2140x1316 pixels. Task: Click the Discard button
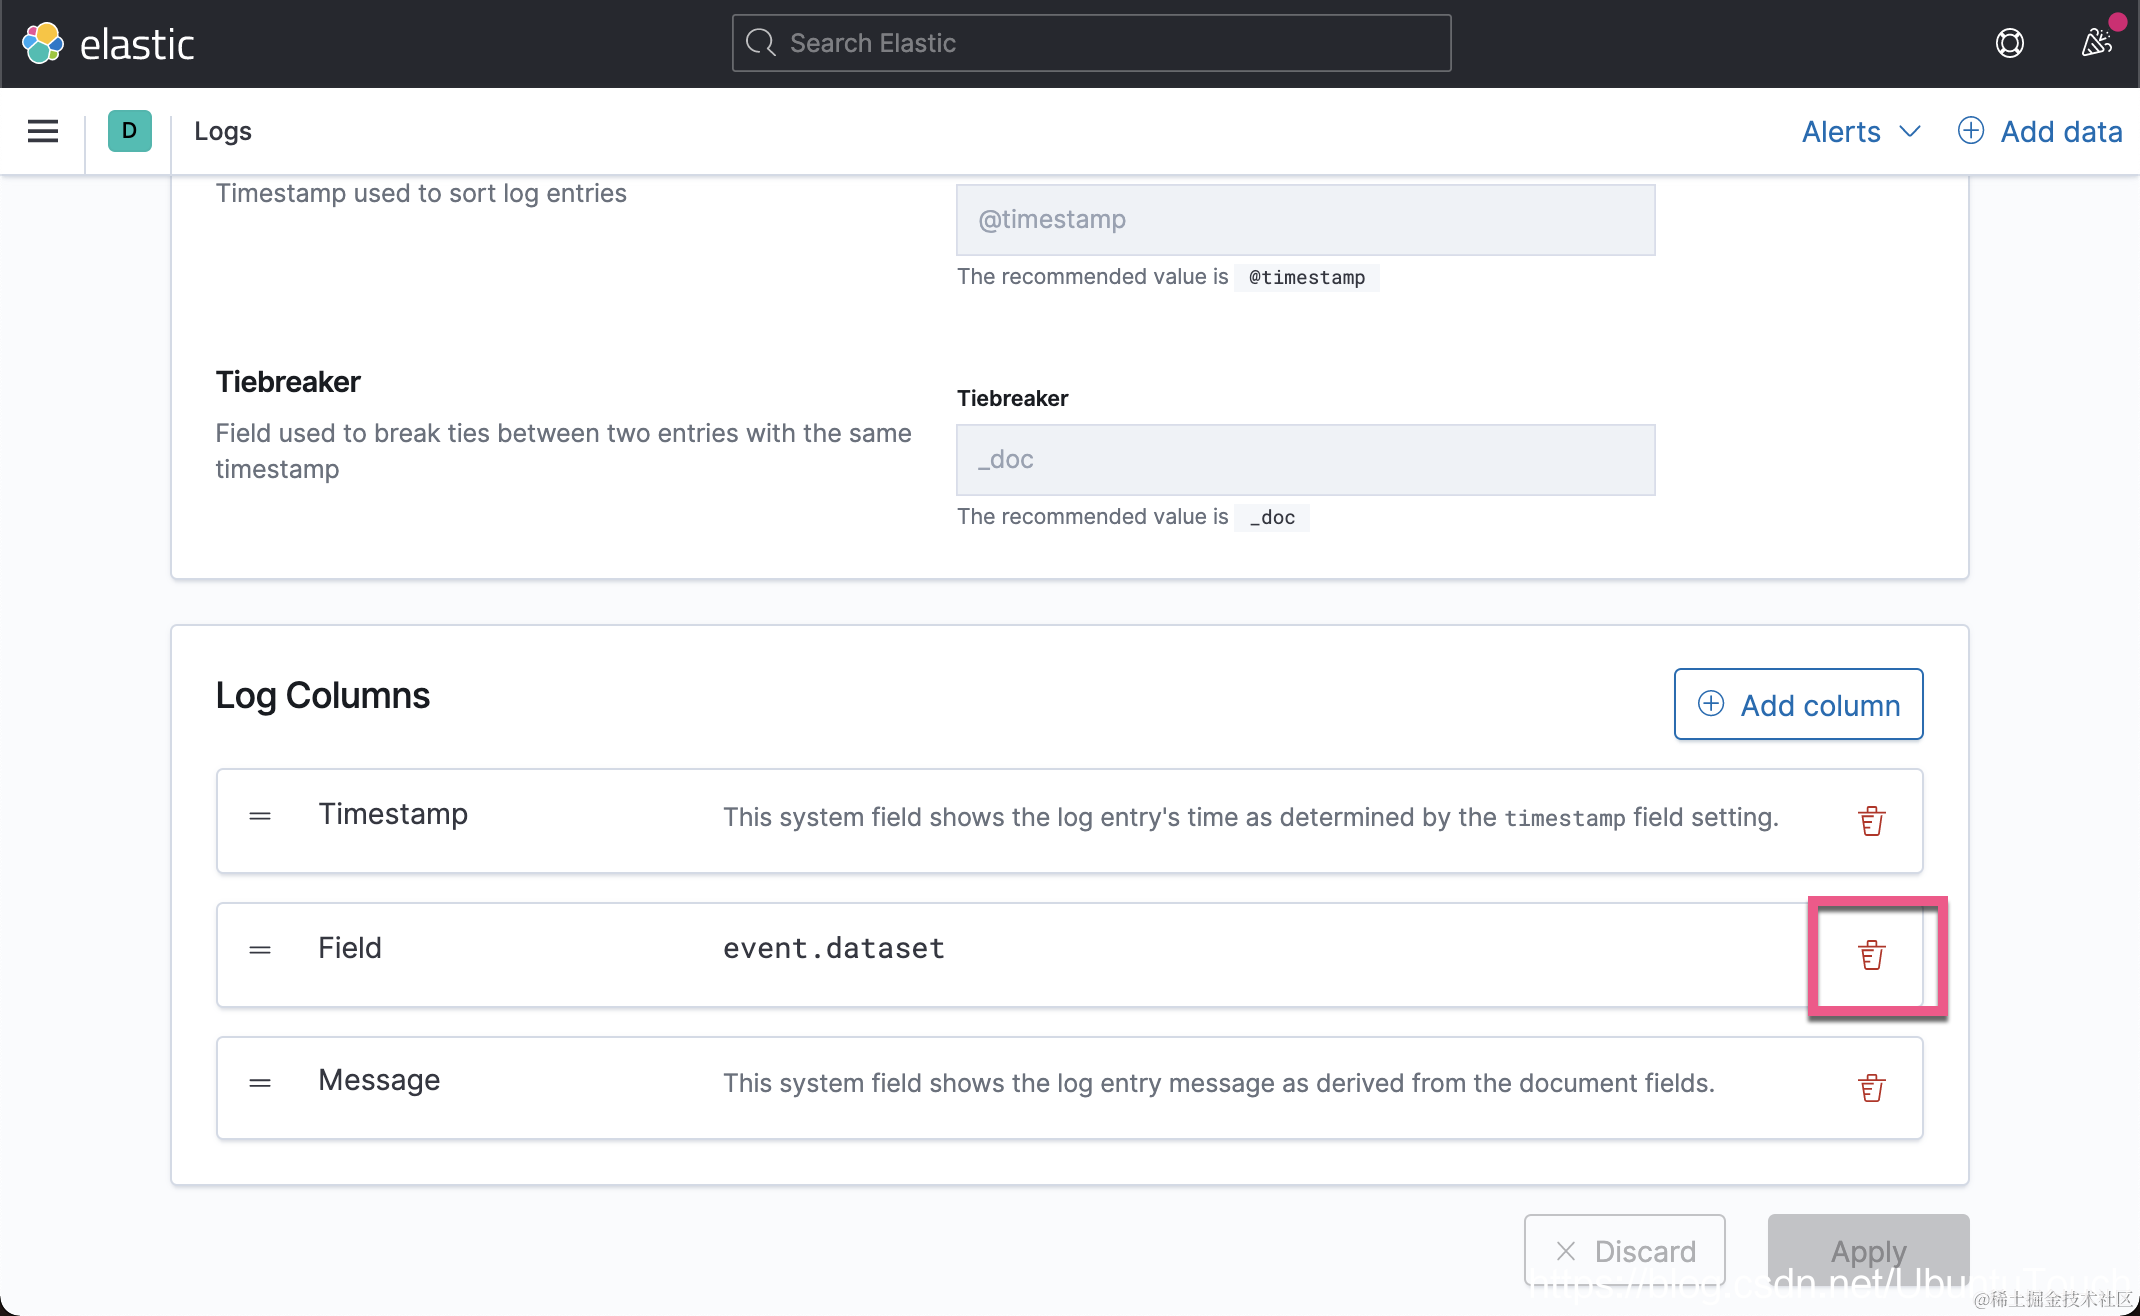pyautogui.click(x=1624, y=1250)
